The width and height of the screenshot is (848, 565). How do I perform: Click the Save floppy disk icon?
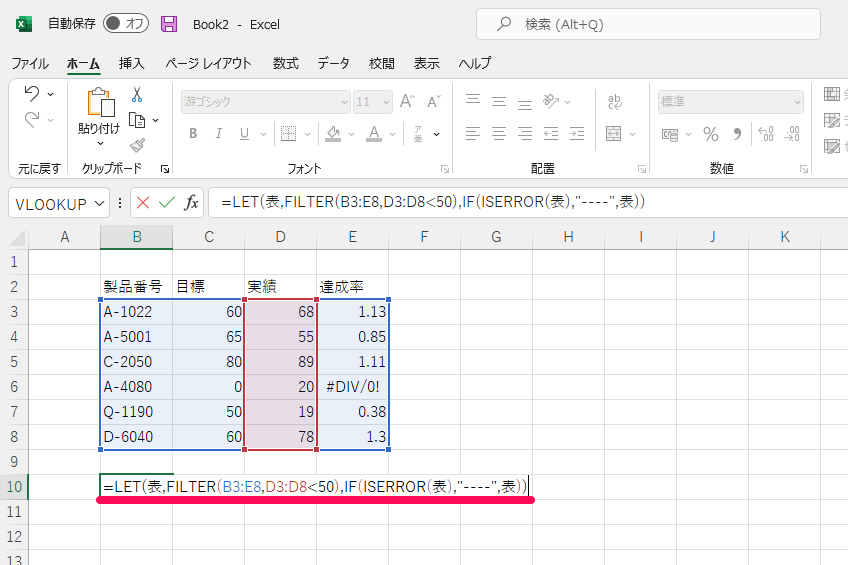[x=169, y=24]
